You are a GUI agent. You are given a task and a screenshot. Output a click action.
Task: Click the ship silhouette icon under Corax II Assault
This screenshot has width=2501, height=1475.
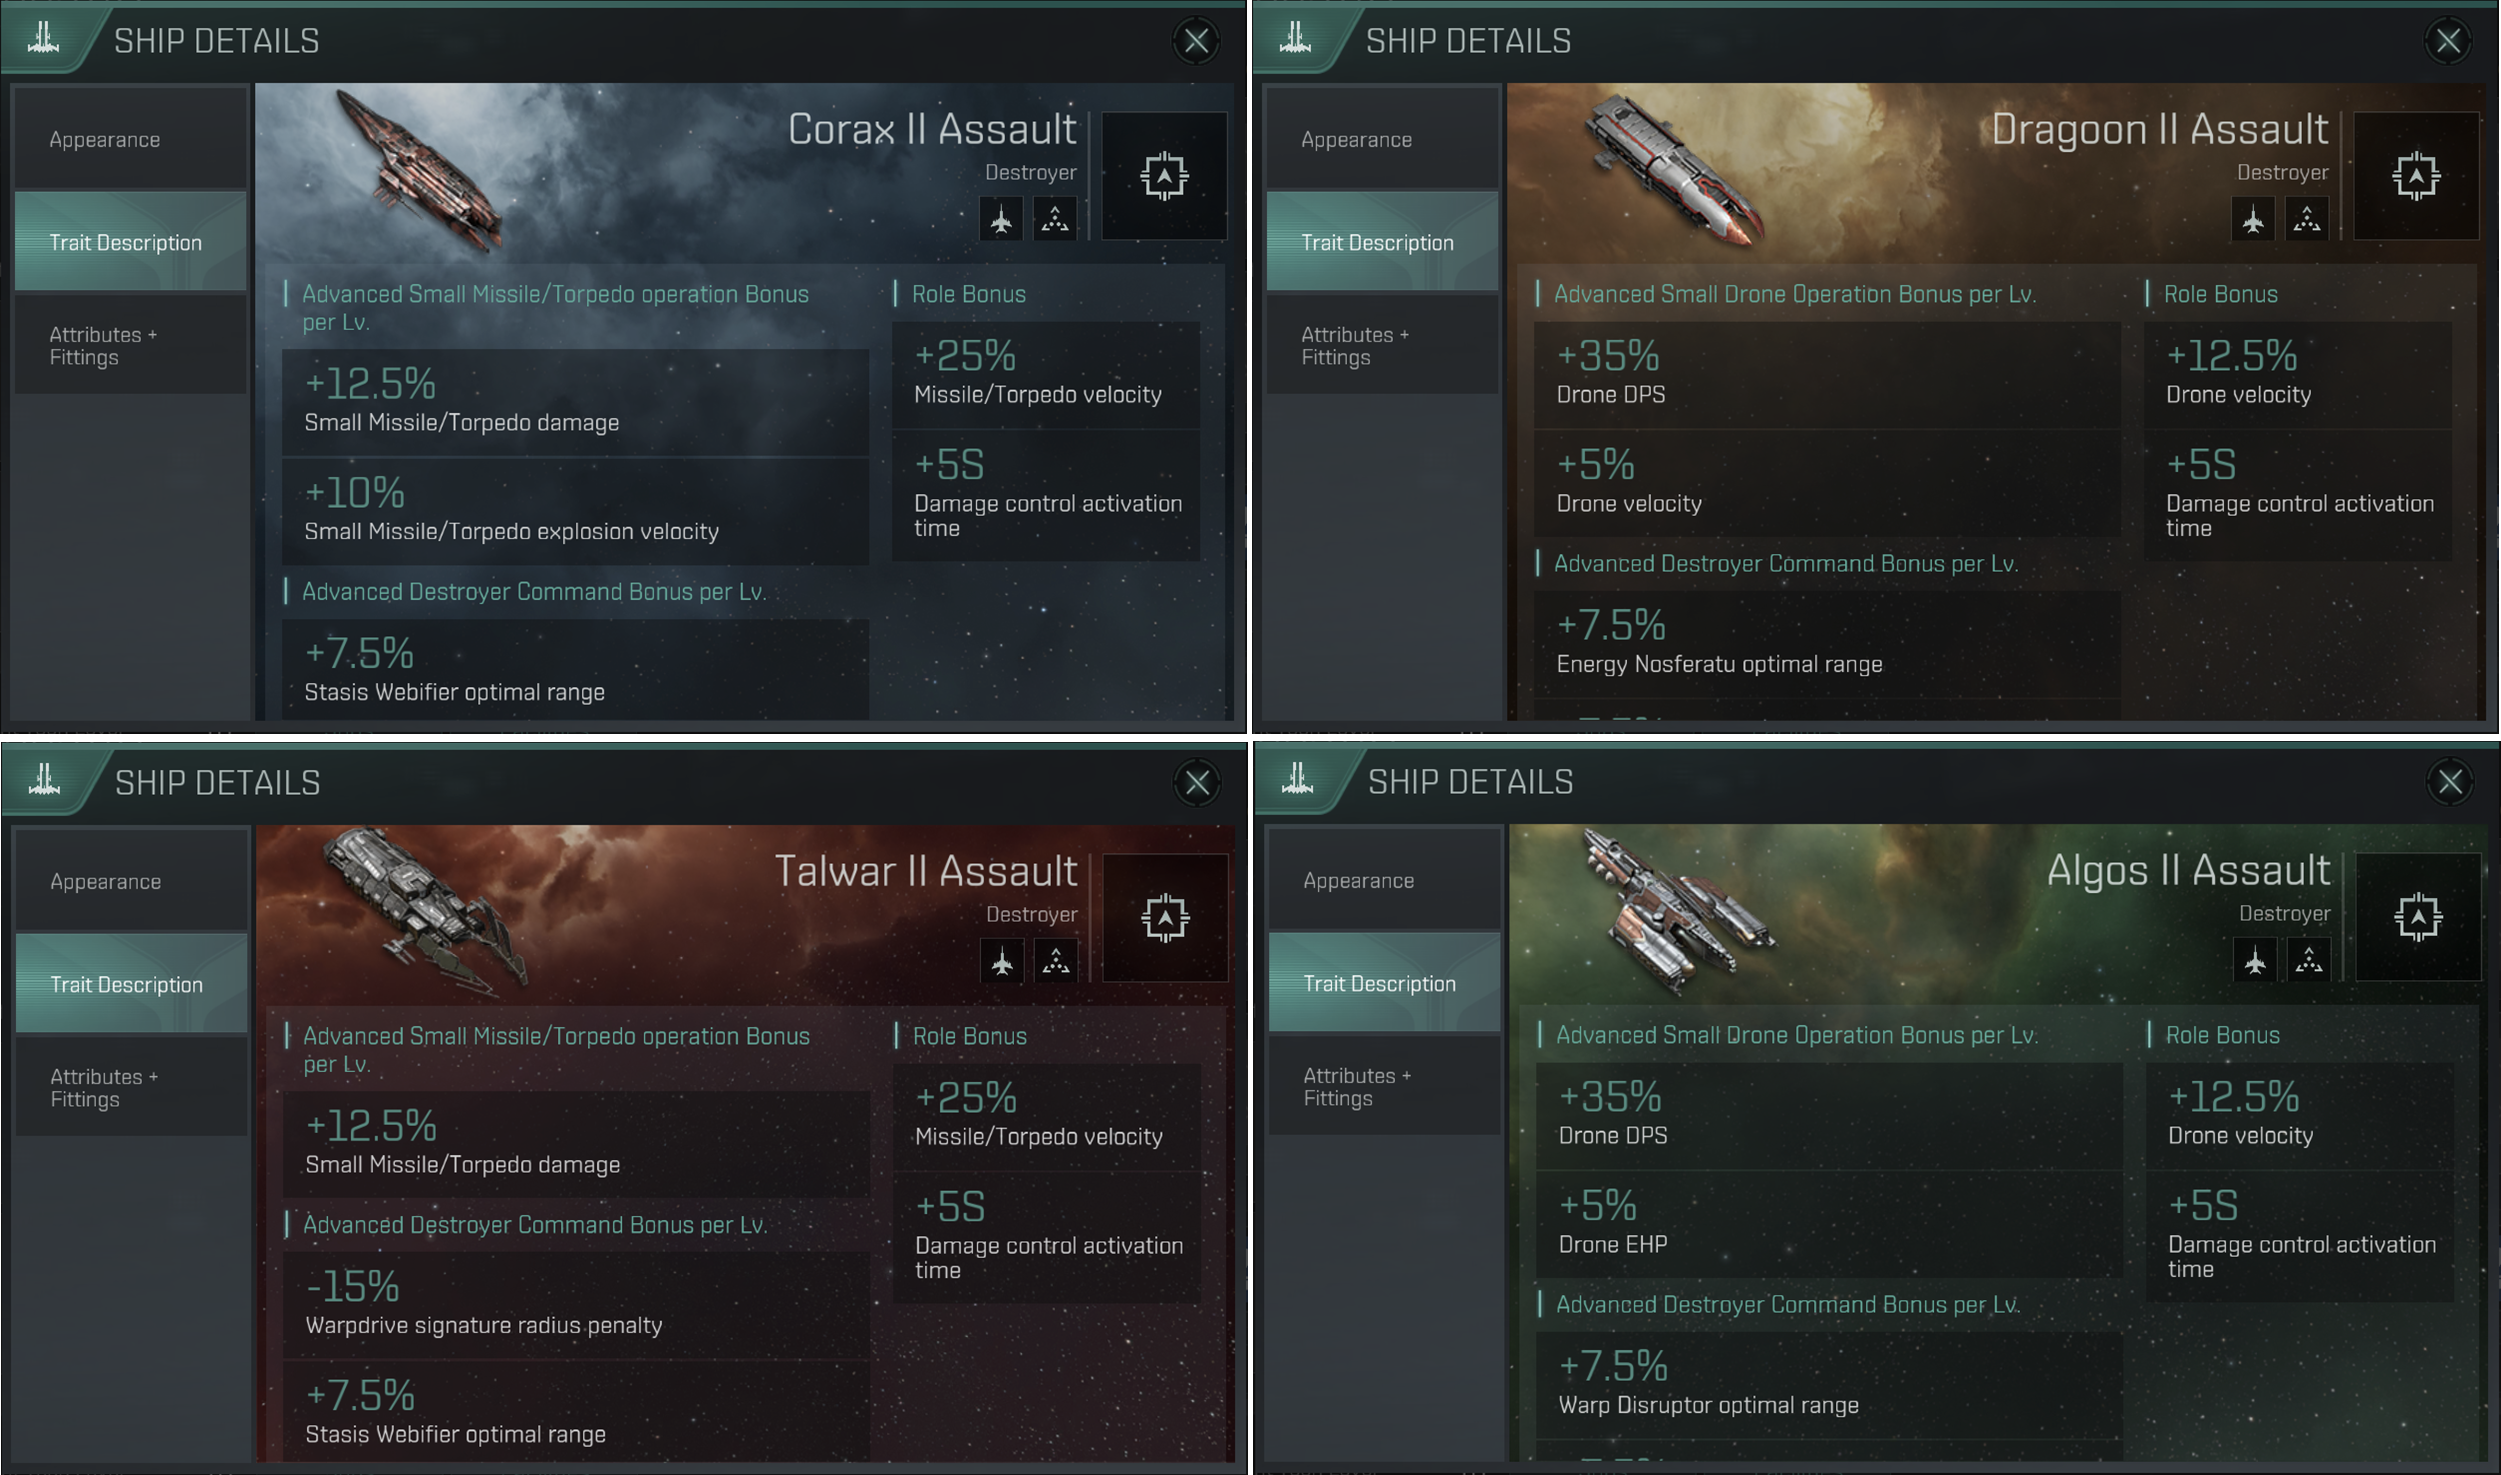coord(1001,219)
